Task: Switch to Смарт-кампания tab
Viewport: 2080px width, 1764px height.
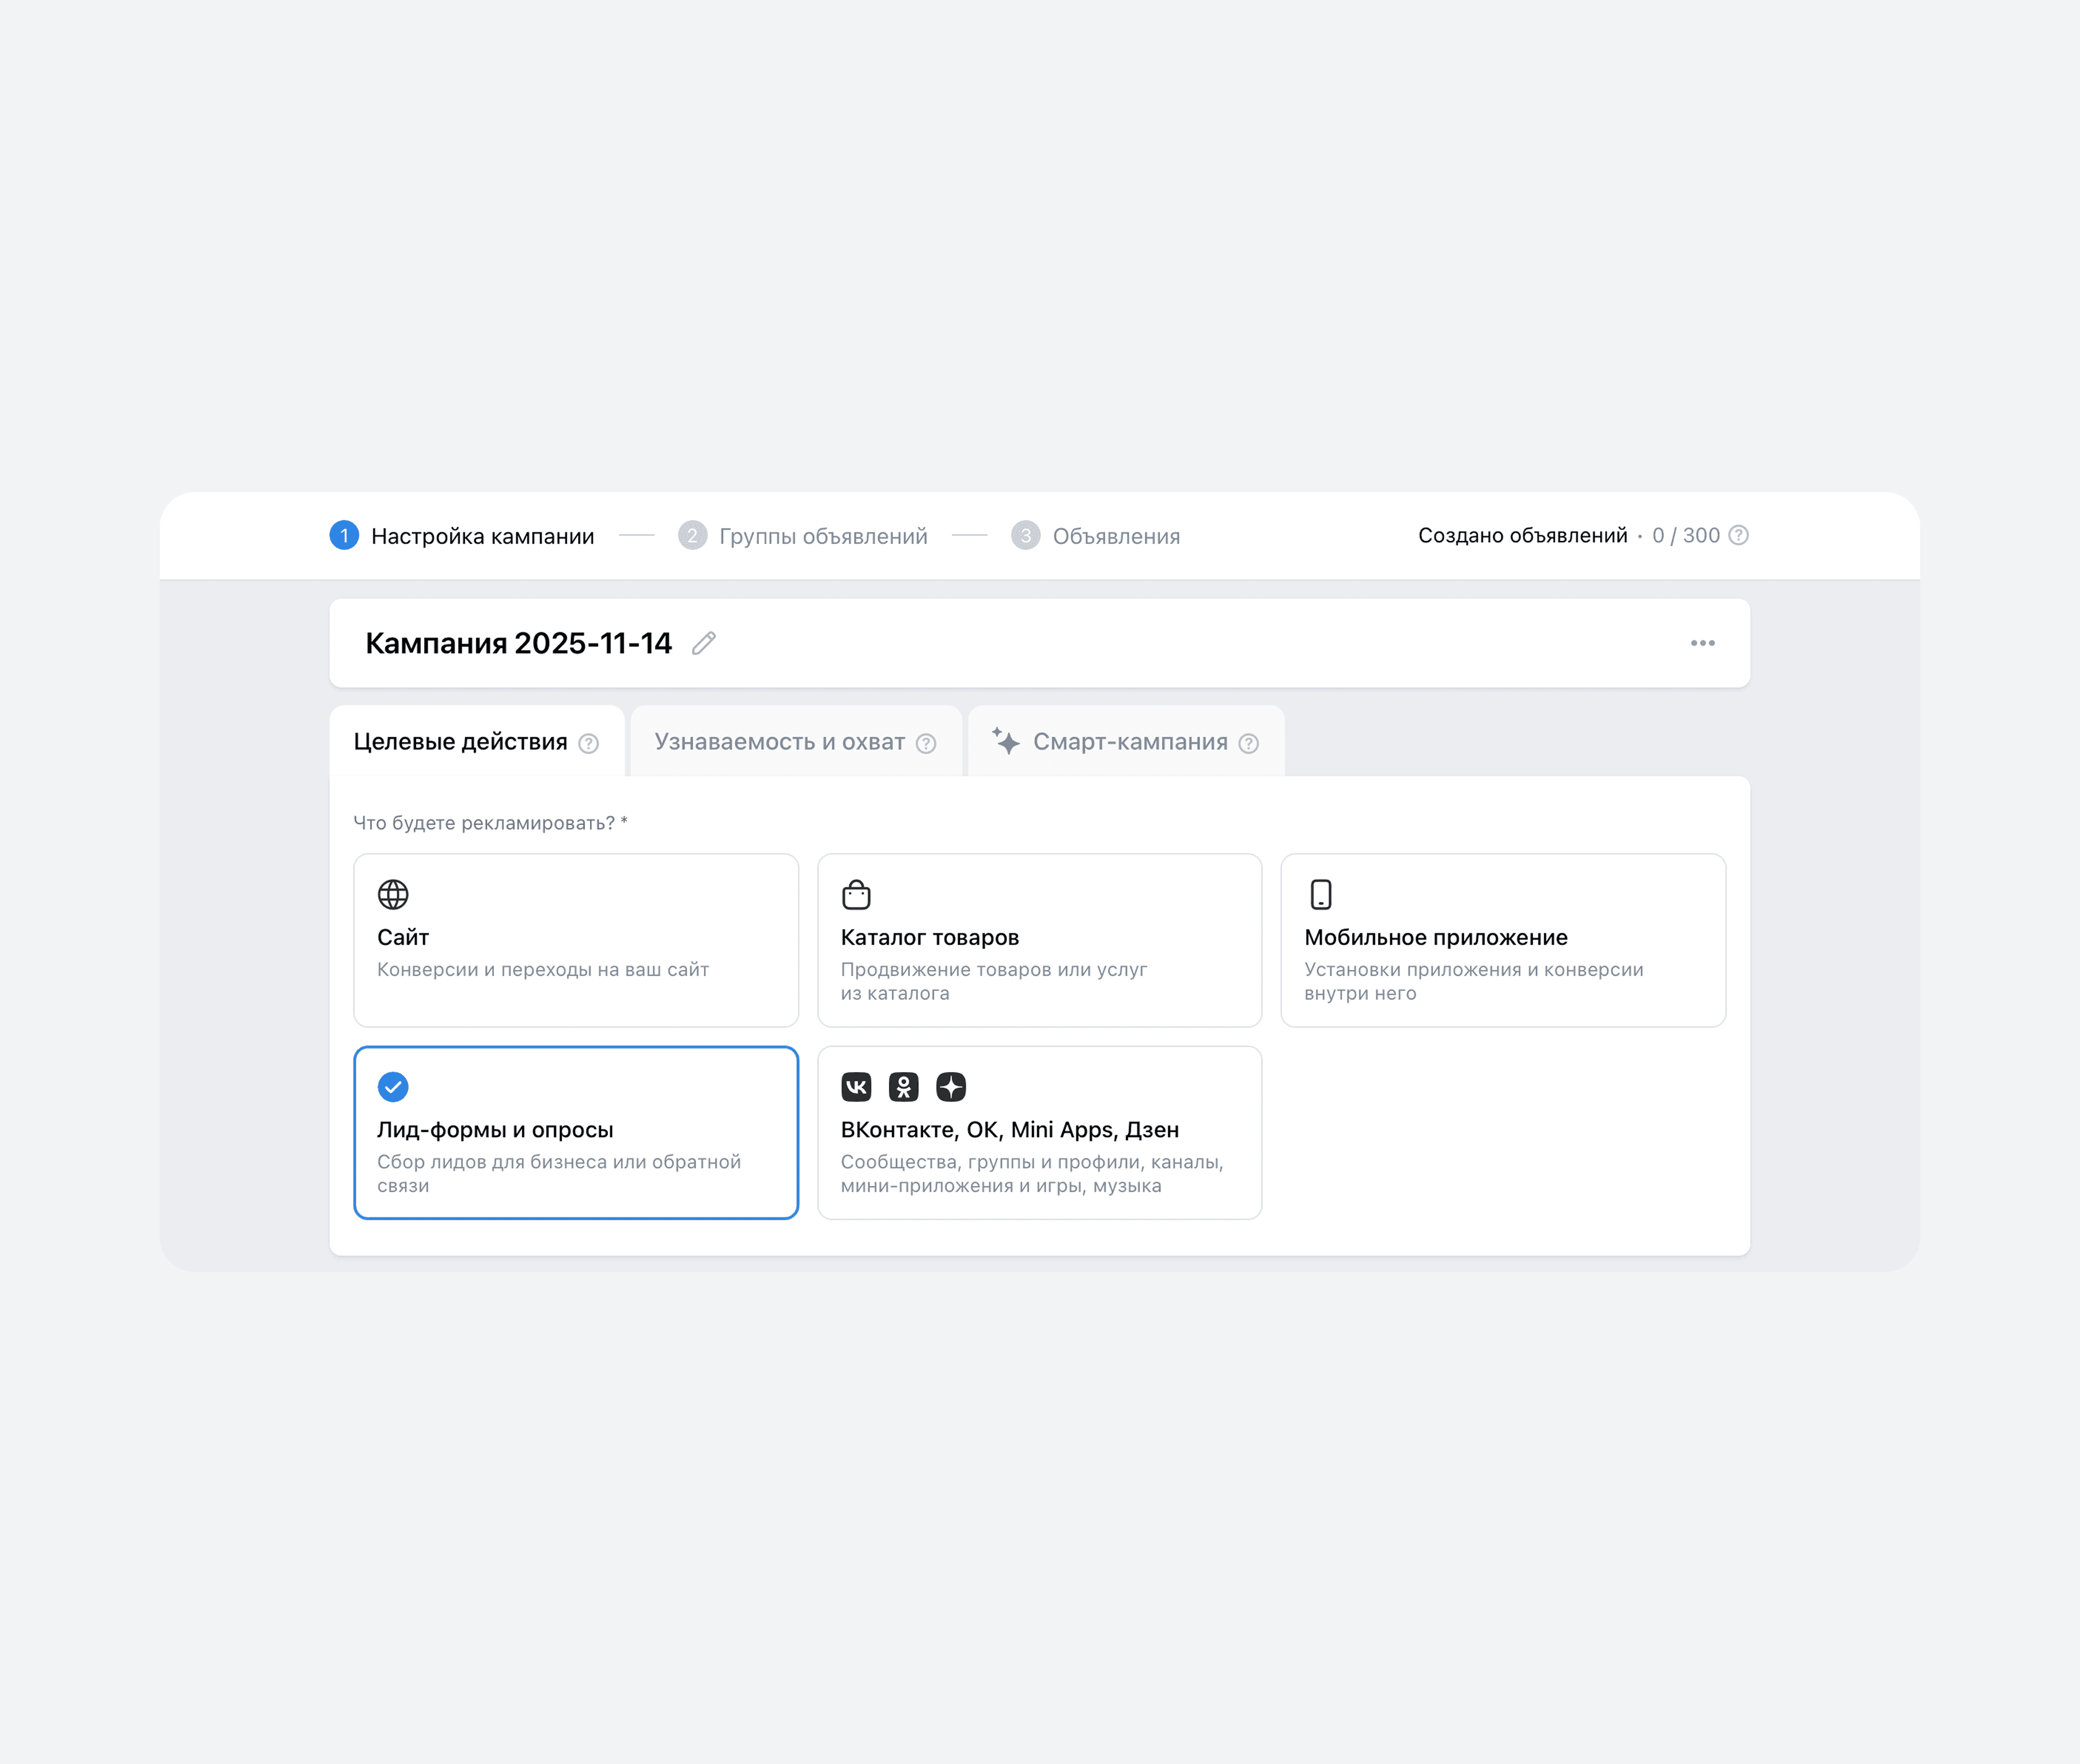Action: (x=1129, y=742)
